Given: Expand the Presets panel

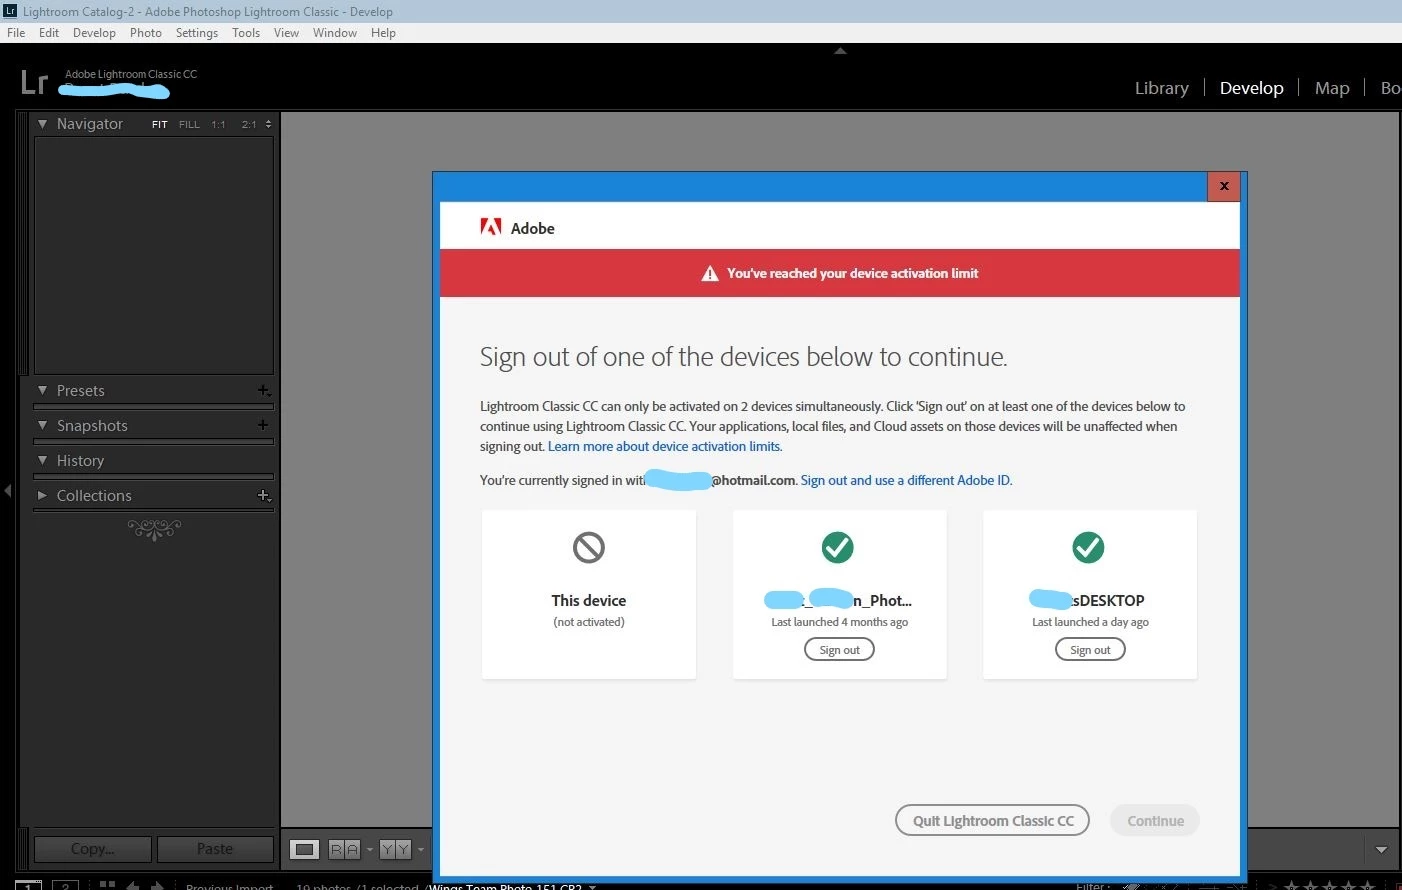Looking at the screenshot, I should [42, 390].
